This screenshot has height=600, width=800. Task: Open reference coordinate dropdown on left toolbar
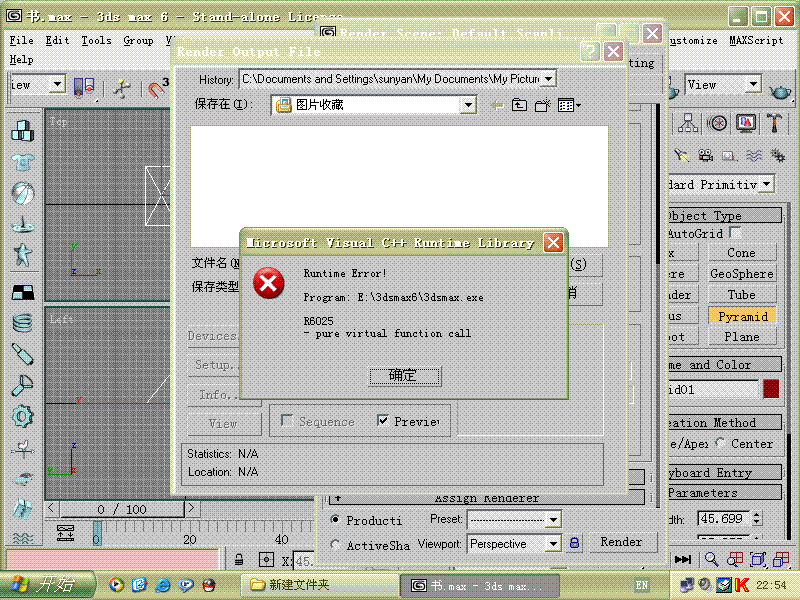pyautogui.click(x=58, y=84)
